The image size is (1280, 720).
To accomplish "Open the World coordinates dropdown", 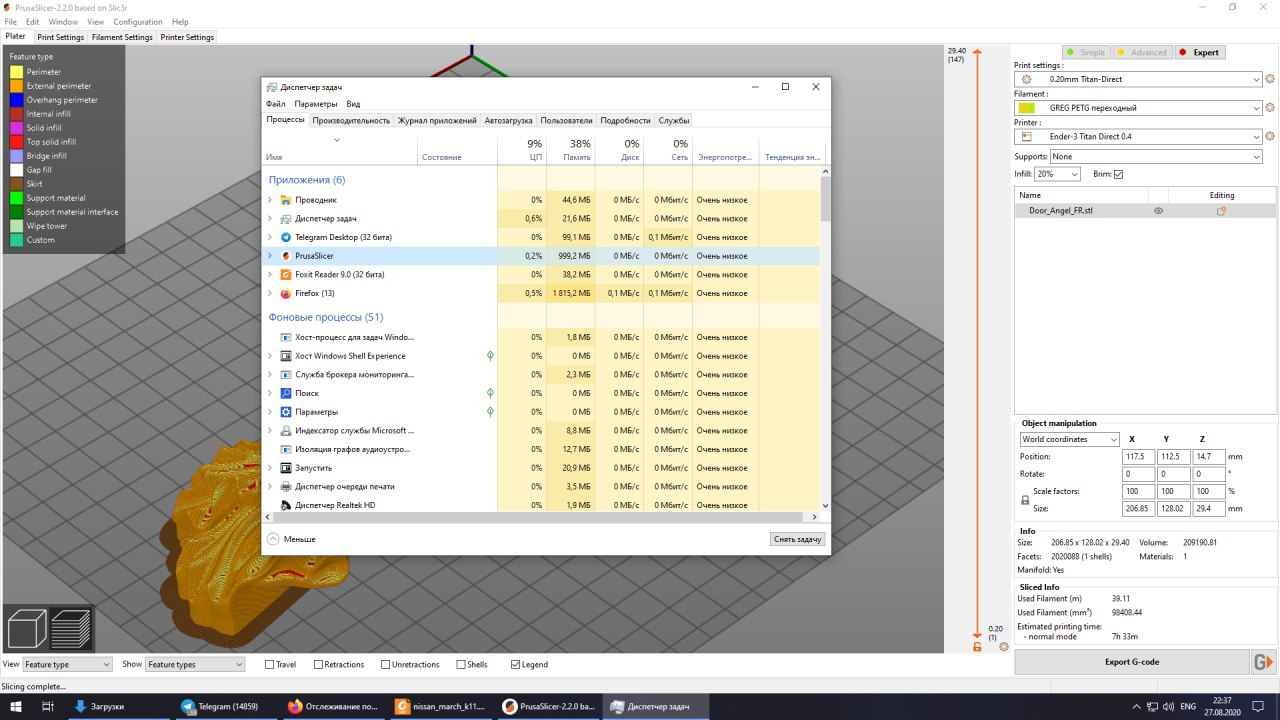I will pyautogui.click(x=1069, y=439).
